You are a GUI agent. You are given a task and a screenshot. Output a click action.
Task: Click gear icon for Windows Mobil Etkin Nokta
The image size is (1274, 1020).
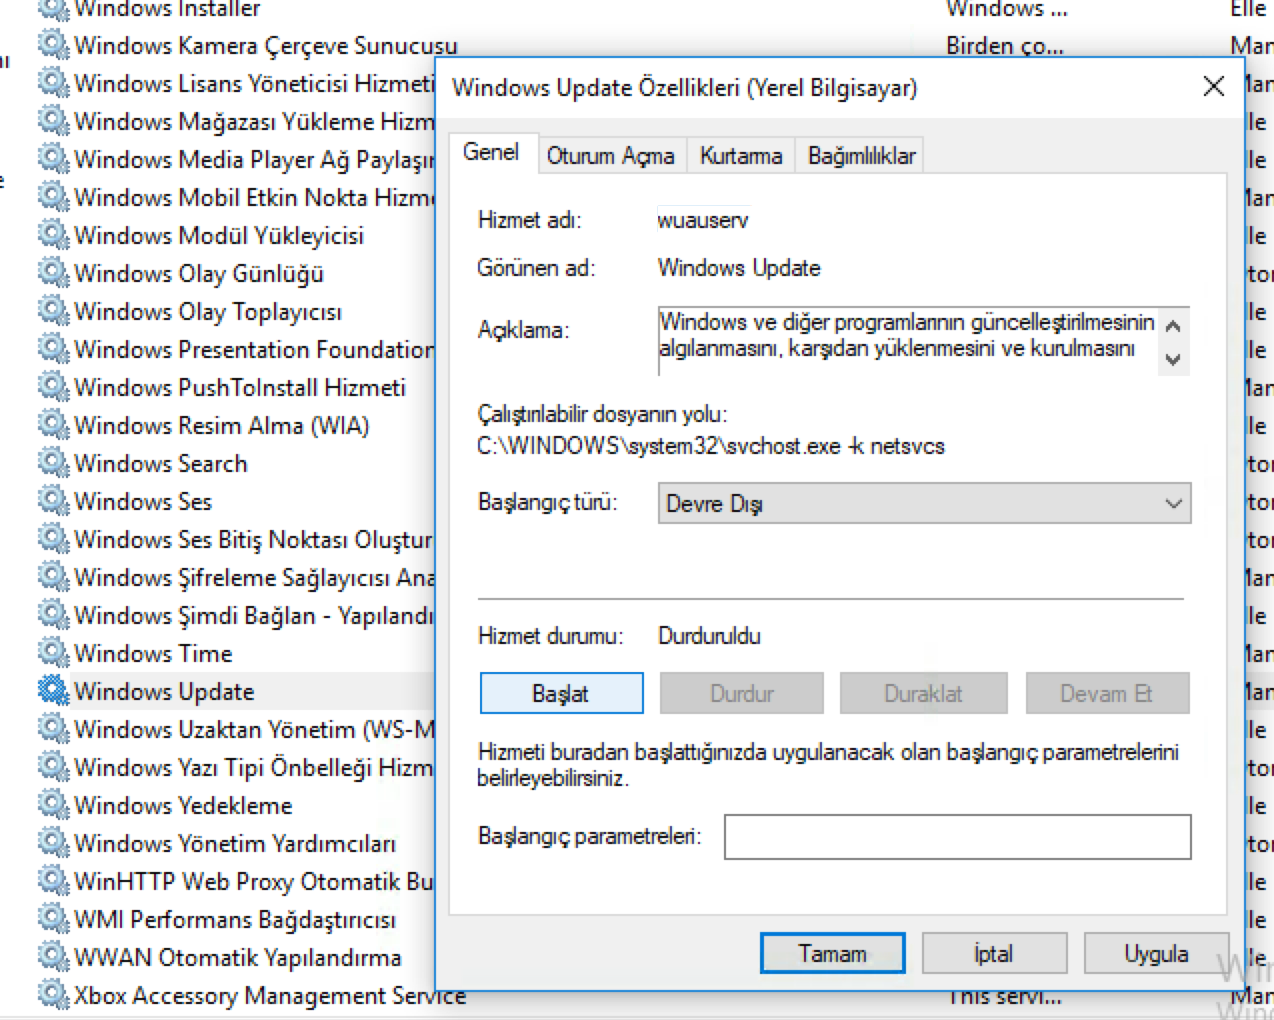tap(53, 197)
